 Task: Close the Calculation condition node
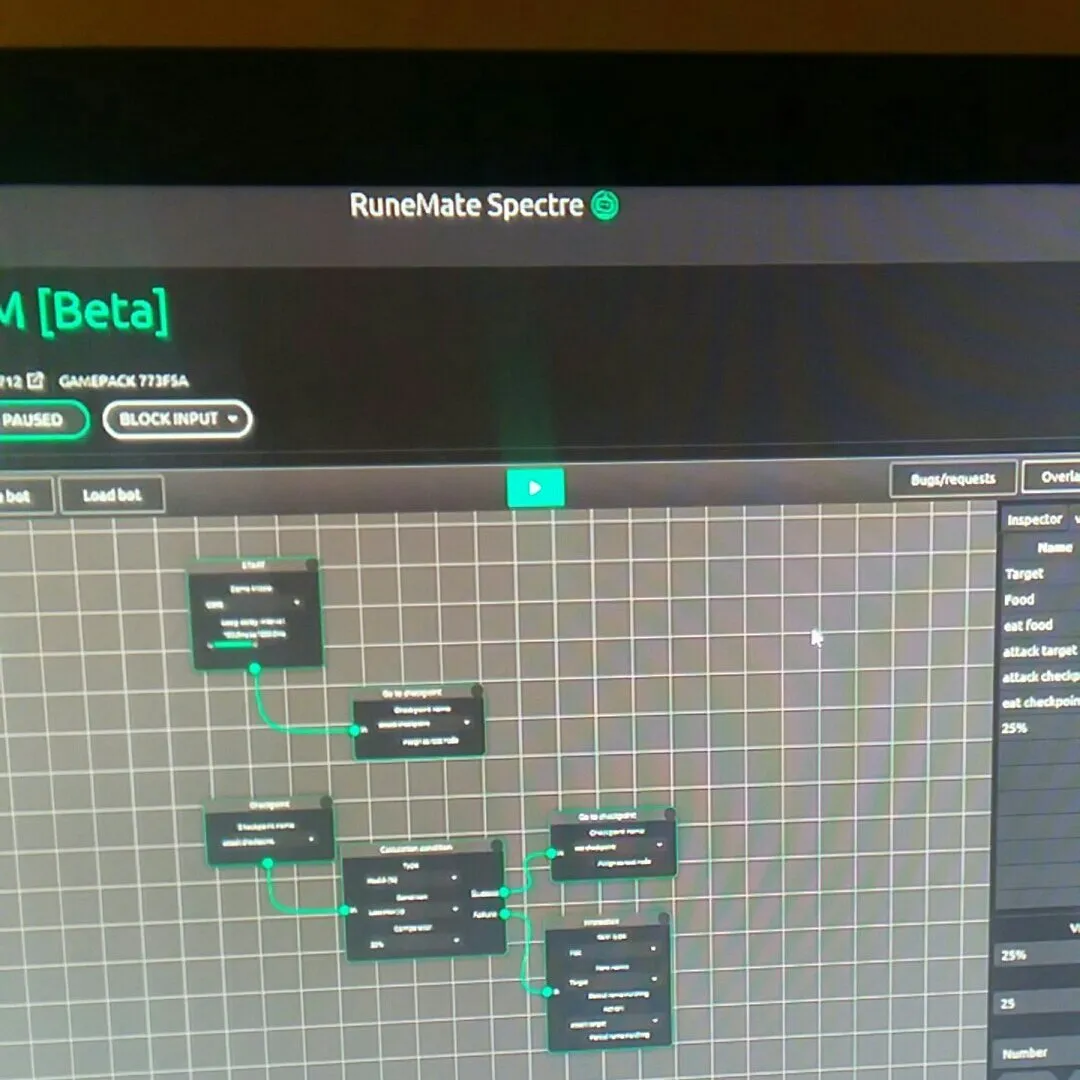pyautogui.click(x=497, y=844)
